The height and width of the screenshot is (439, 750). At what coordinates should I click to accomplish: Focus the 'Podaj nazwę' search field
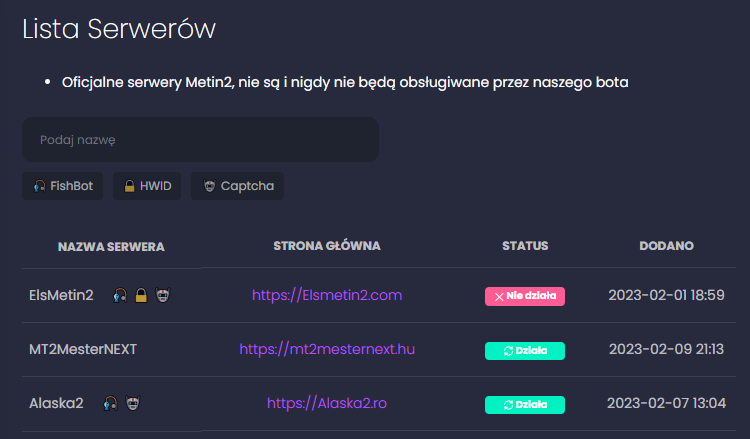(x=200, y=140)
